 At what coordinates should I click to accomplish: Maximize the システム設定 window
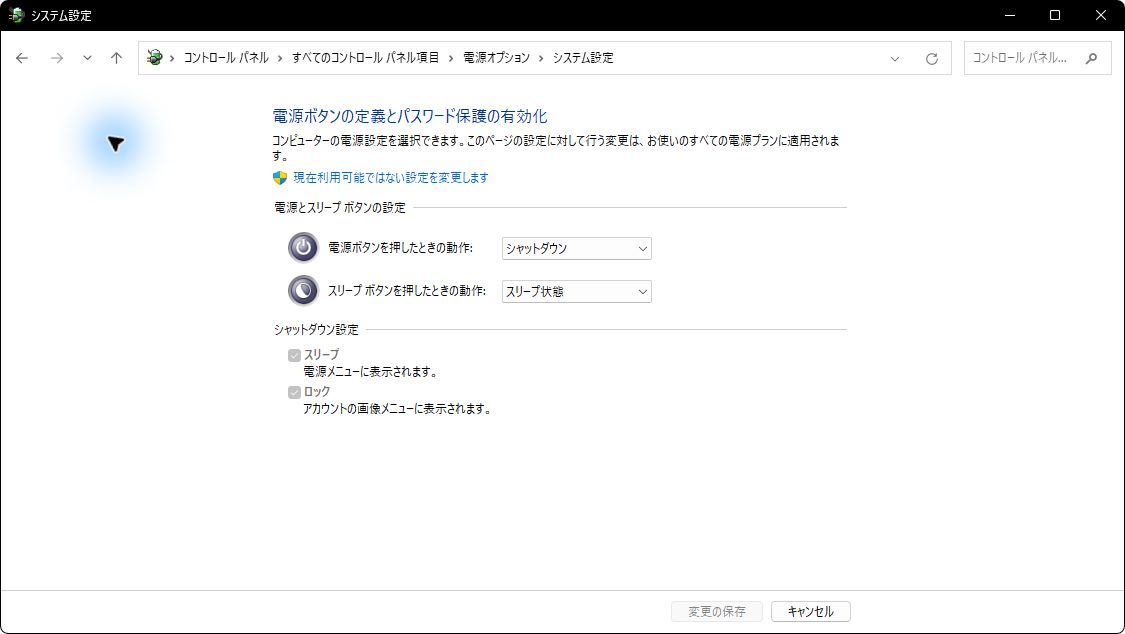coord(1055,15)
